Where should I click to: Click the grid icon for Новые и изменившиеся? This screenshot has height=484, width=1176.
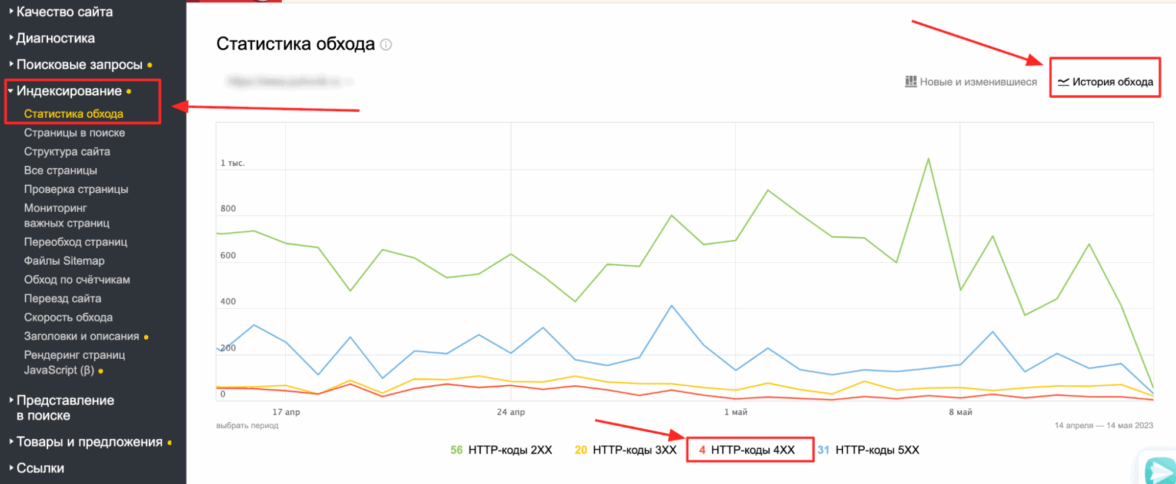(911, 81)
